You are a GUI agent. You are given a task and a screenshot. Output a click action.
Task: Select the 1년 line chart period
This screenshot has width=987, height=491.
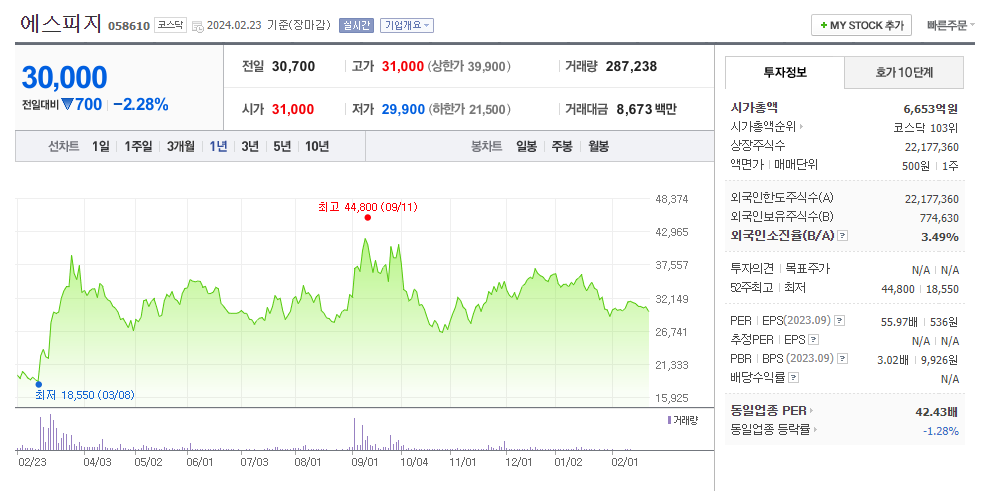pos(218,147)
